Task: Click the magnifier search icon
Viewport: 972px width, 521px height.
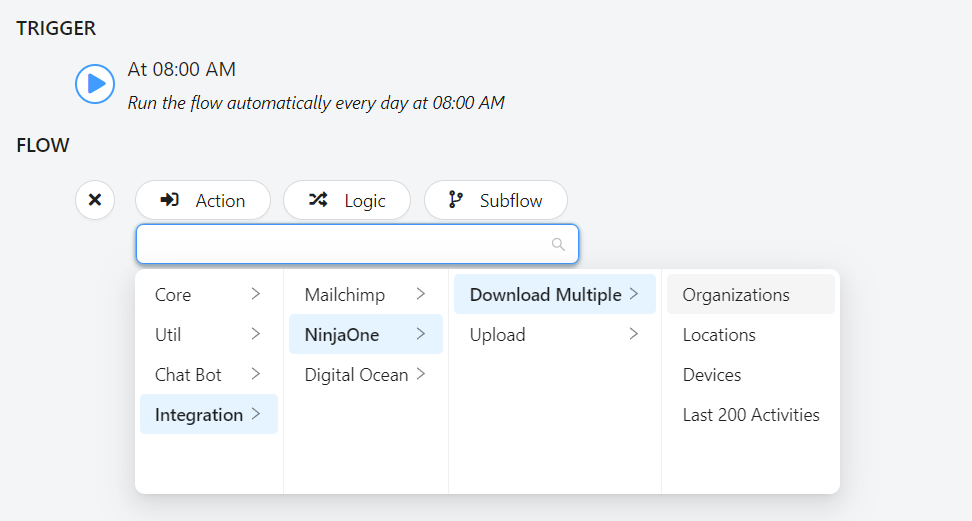Action: 558,244
